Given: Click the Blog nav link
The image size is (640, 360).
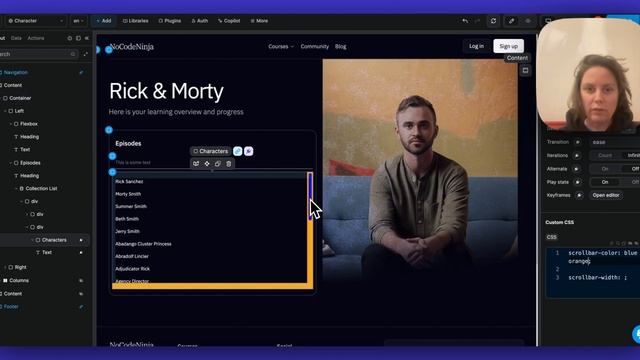Looking at the screenshot, I should (340, 47).
